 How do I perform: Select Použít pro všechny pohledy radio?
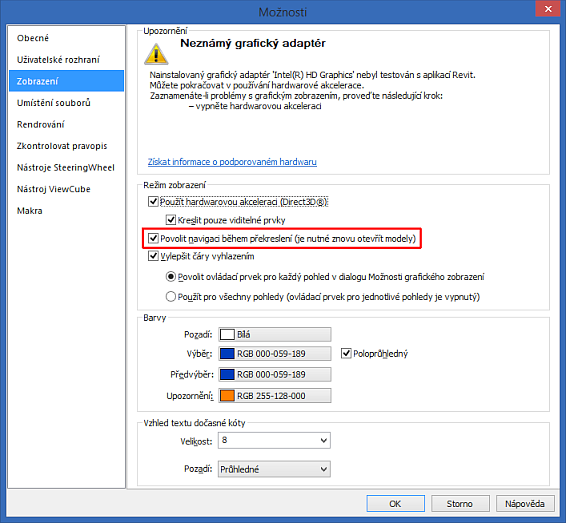170,297
